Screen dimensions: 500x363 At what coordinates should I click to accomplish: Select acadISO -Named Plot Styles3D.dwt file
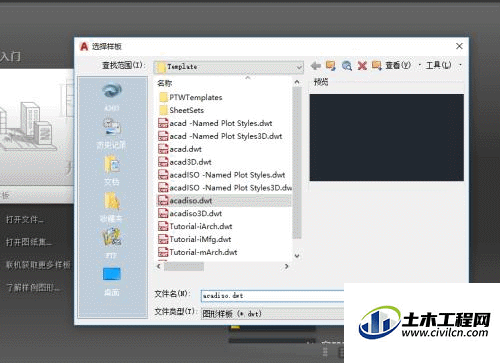coord(225,188)
